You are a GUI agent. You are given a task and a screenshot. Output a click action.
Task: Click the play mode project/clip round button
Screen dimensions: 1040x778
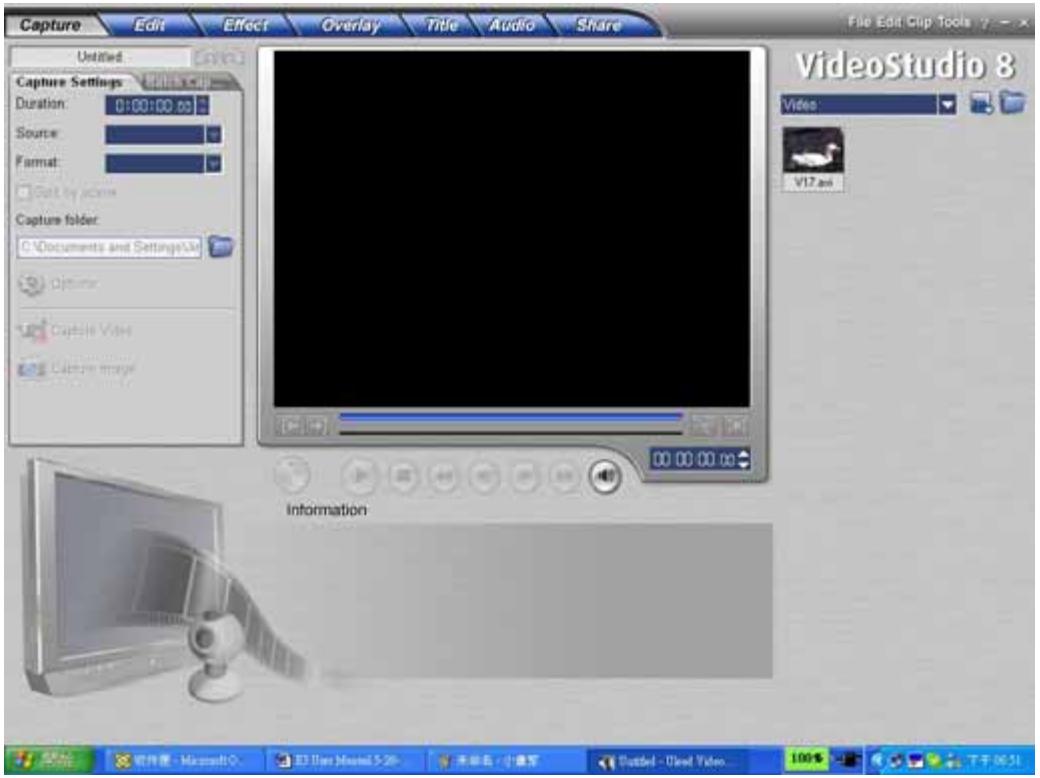click(x=292, y=475)
